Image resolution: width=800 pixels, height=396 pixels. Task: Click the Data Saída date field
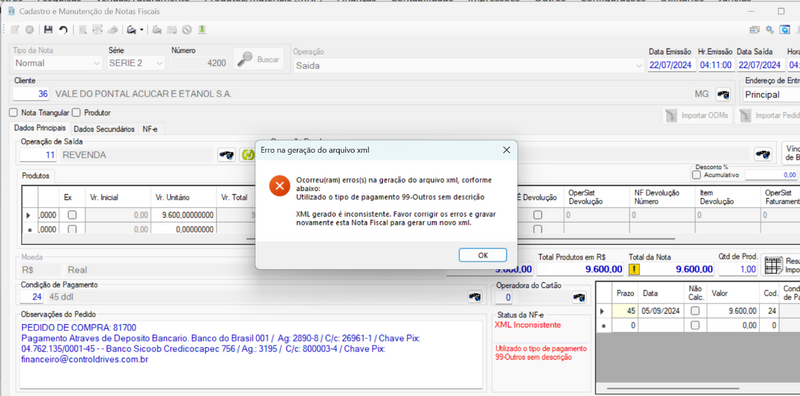[760, 65]
